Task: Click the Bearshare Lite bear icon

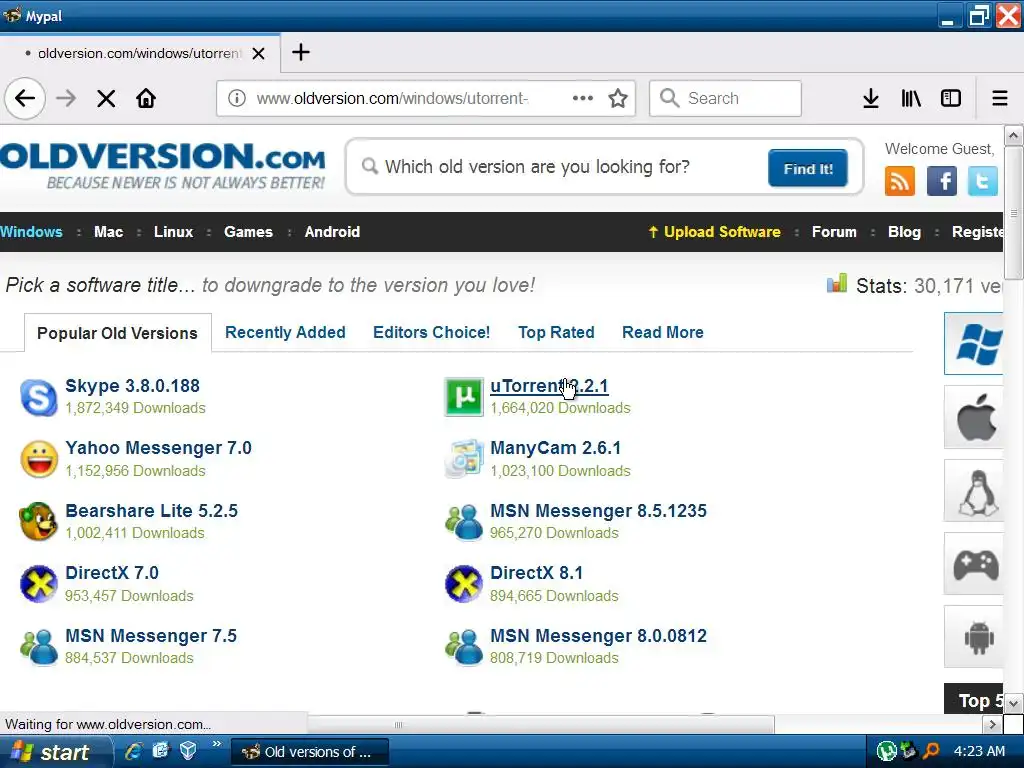Action: tap(39, 522)
